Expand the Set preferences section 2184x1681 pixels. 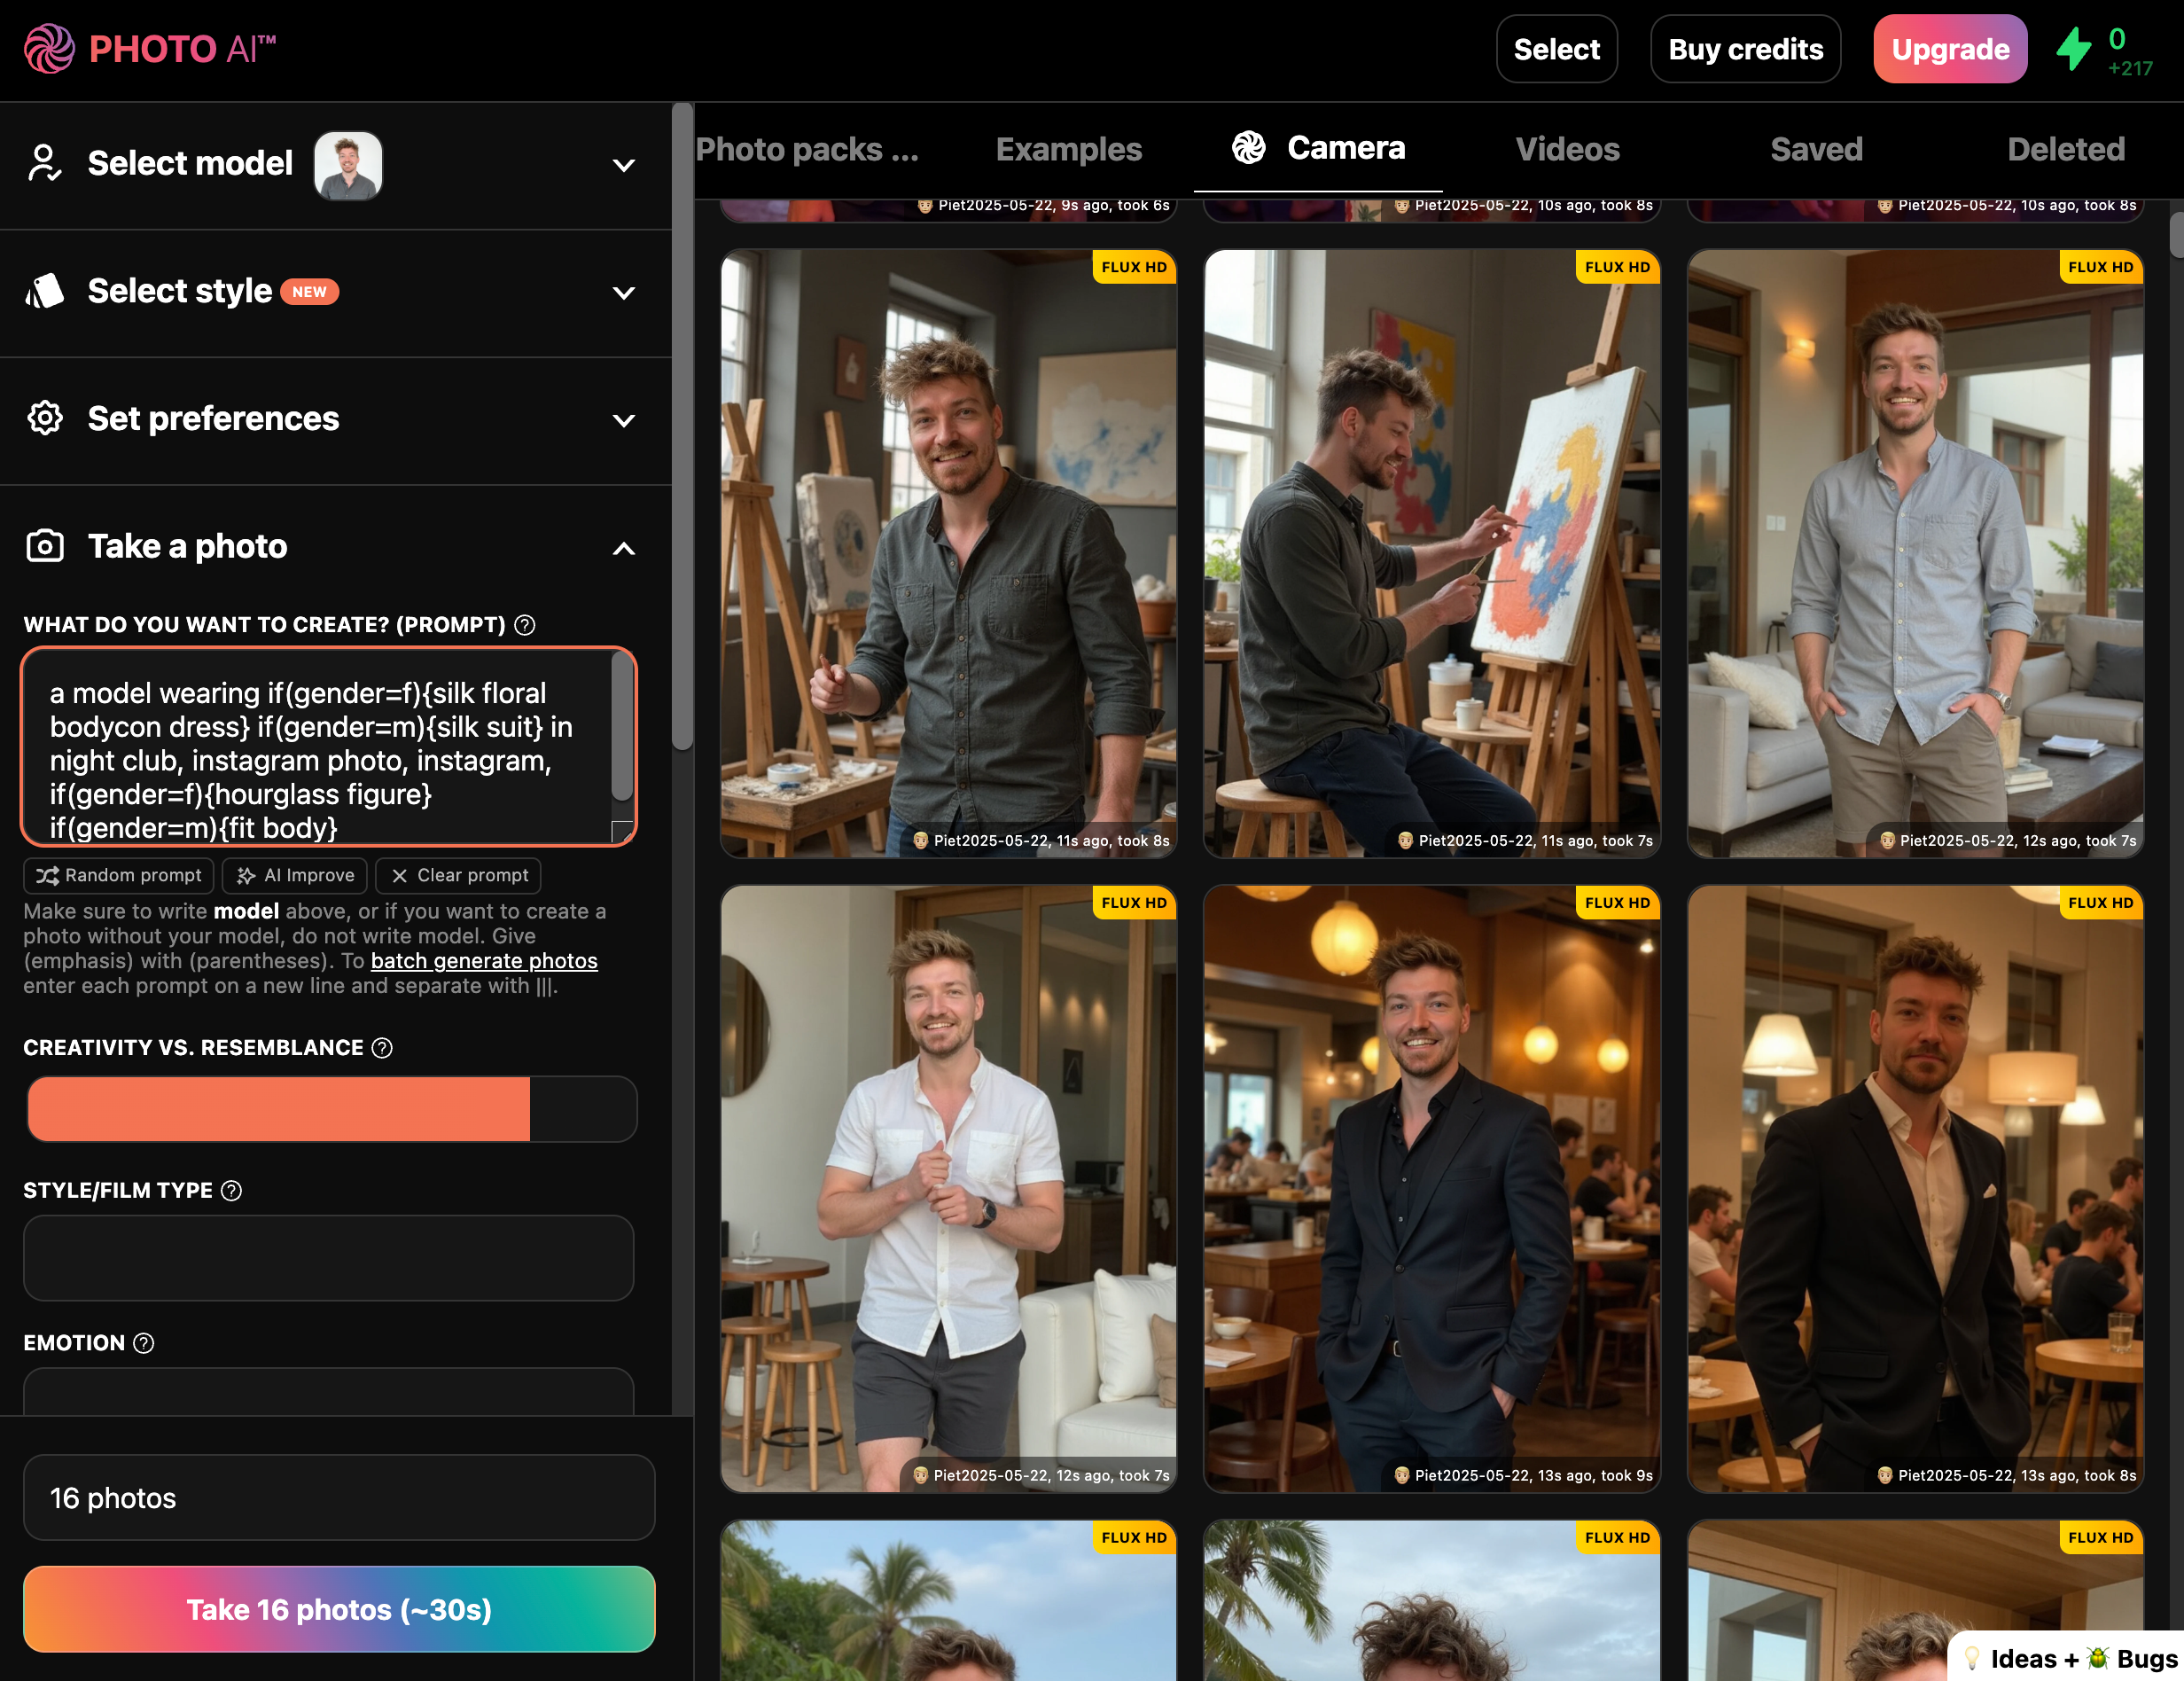(x=624, y=420)
